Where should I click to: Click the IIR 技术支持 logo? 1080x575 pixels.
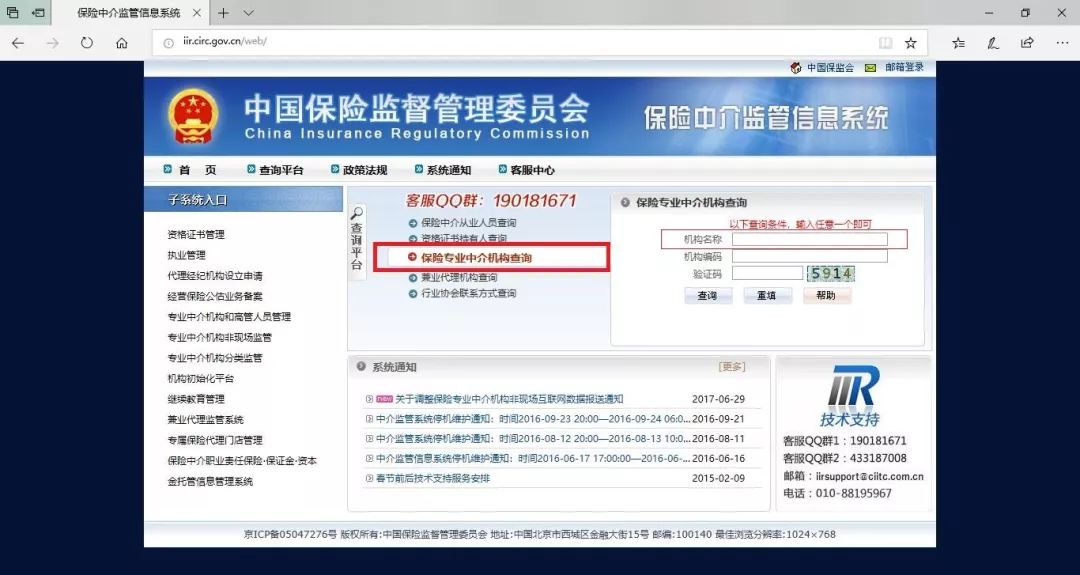(x=853, y=395)
